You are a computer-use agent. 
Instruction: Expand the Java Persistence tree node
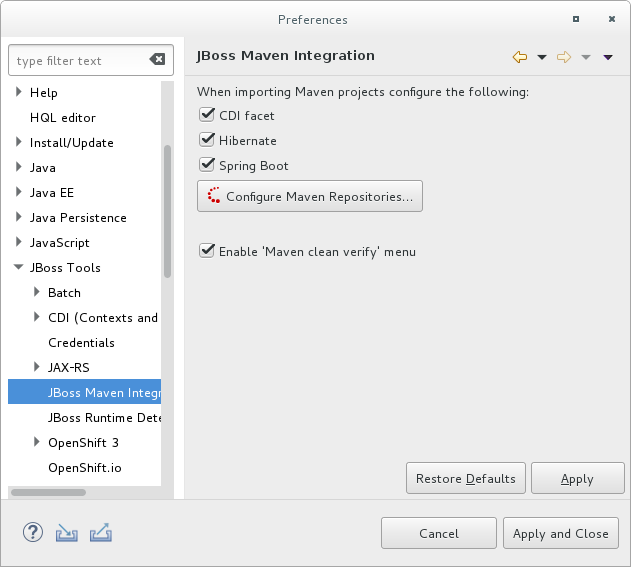(x=19, y=217)
